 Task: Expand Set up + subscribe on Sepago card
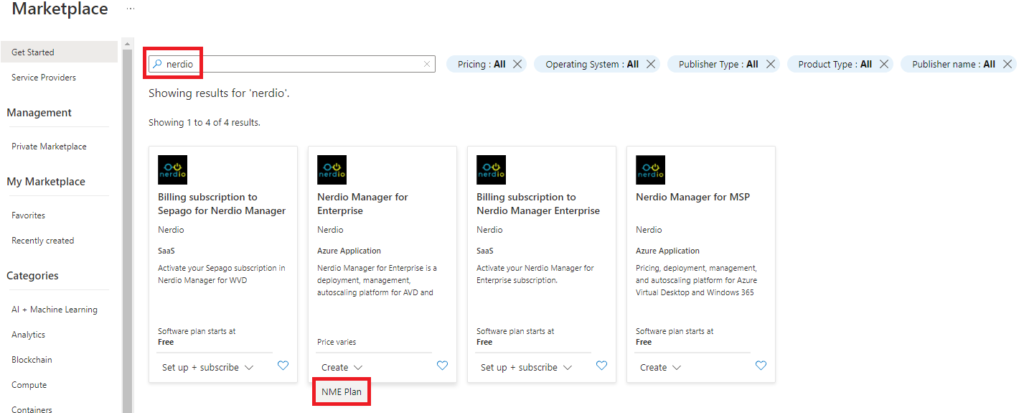click(208, 367)
